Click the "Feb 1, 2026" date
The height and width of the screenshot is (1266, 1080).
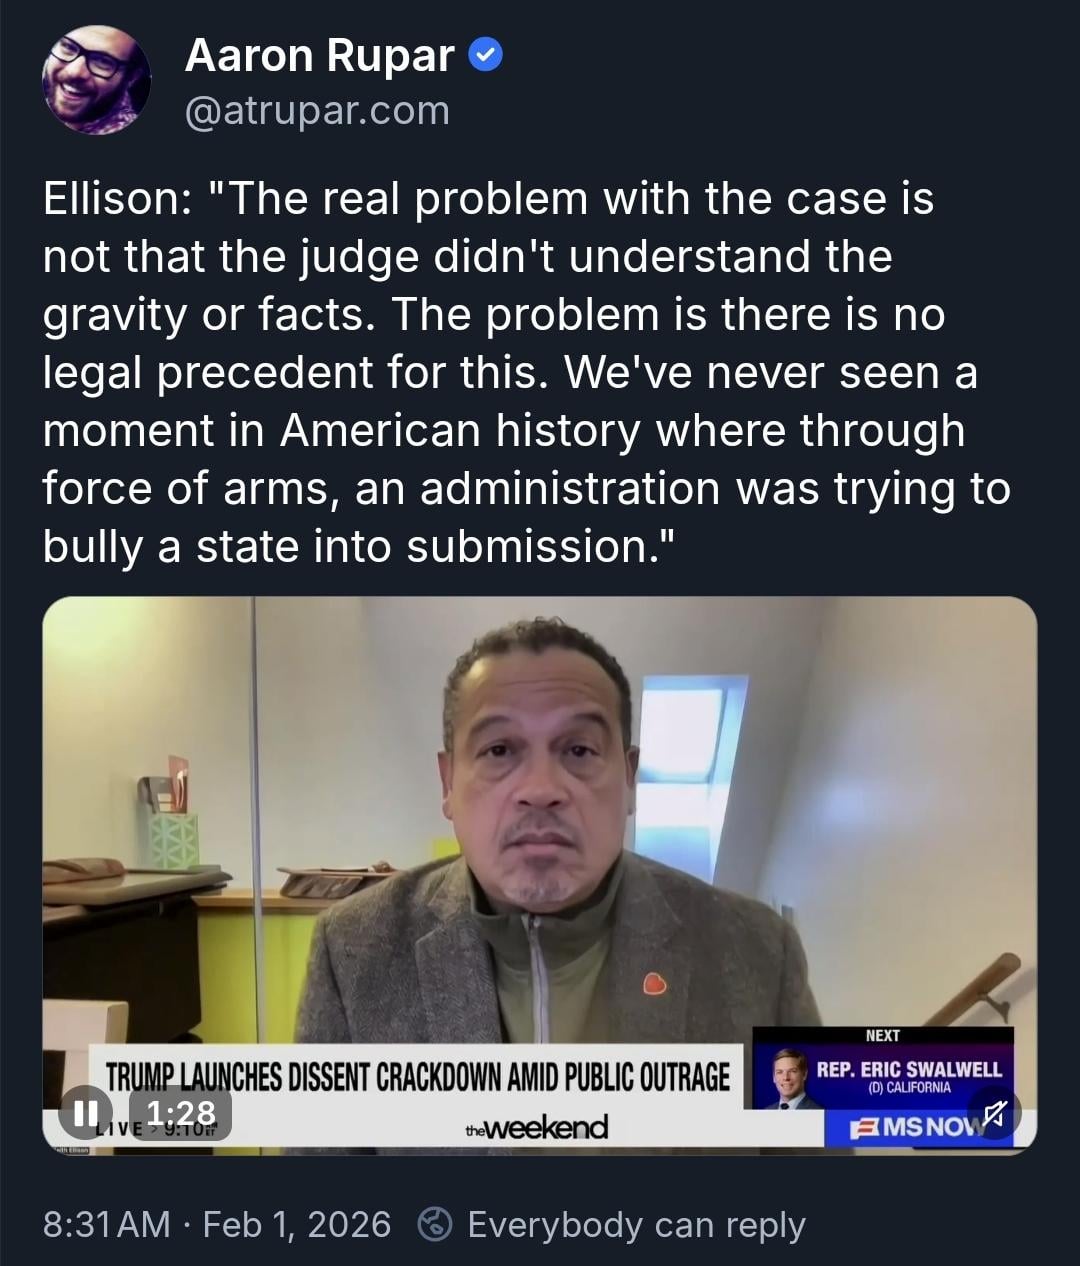pos(297,1224)
